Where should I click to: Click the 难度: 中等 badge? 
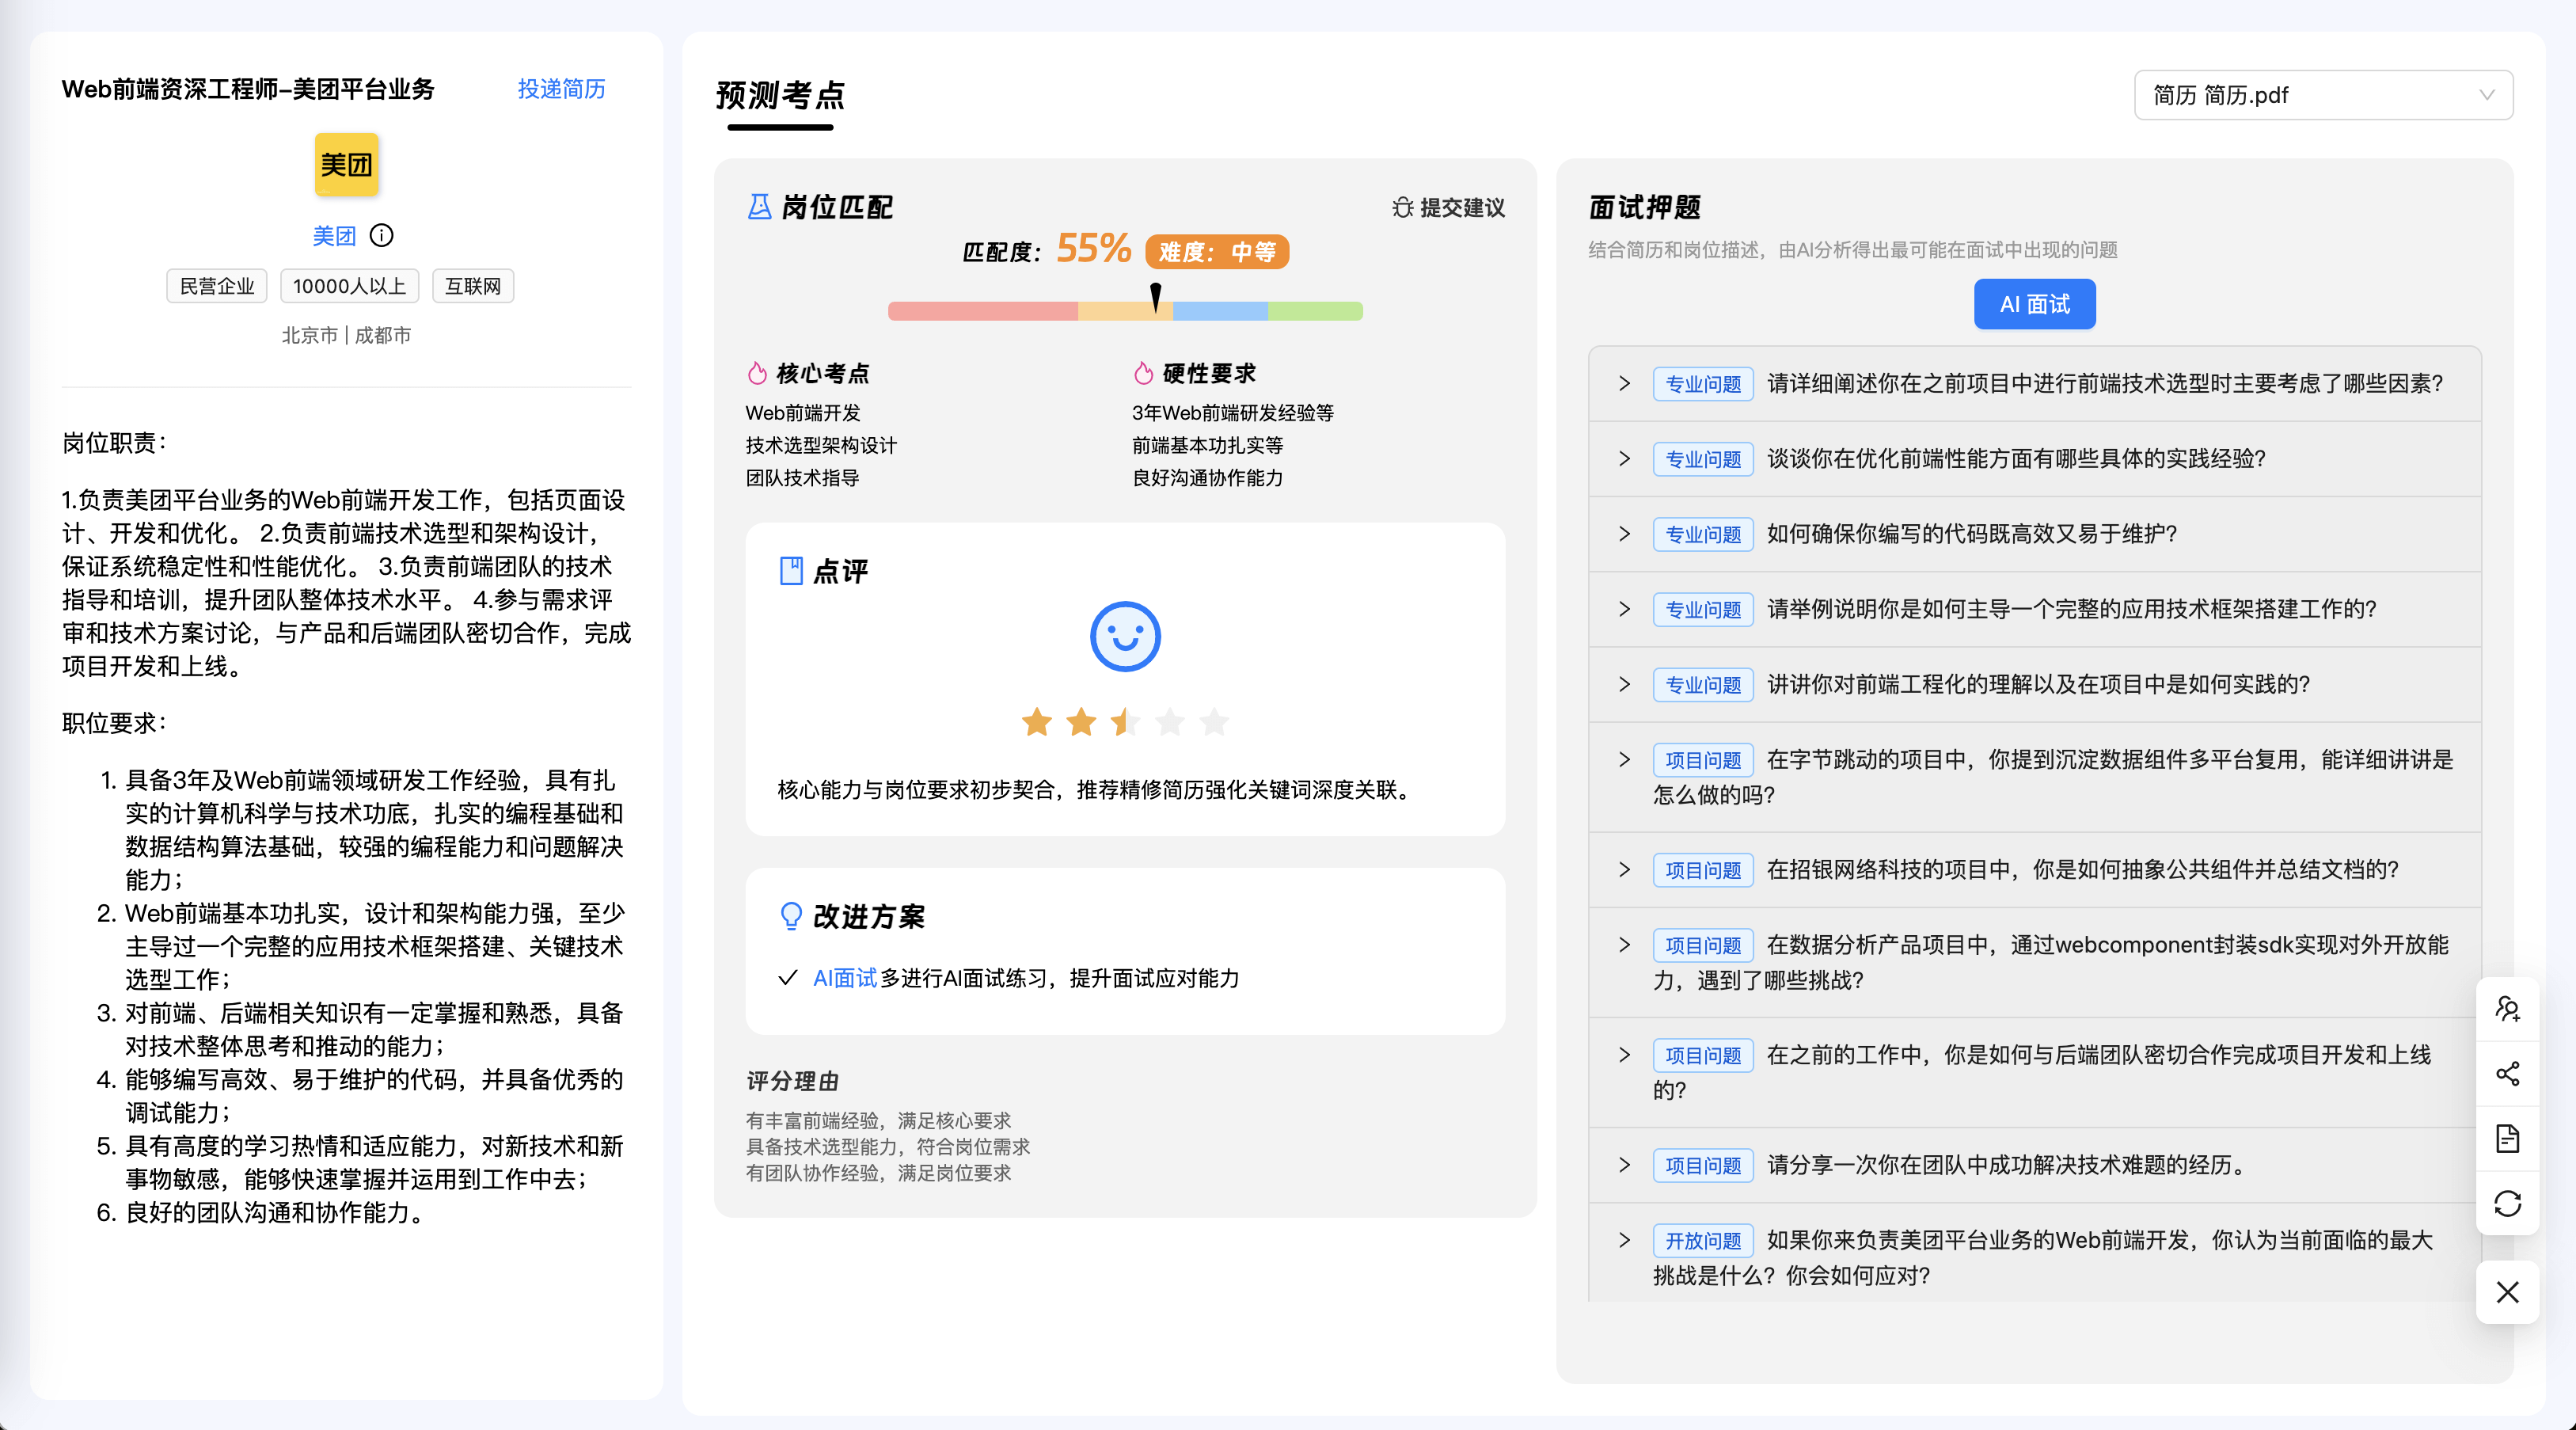[1217, 252]
